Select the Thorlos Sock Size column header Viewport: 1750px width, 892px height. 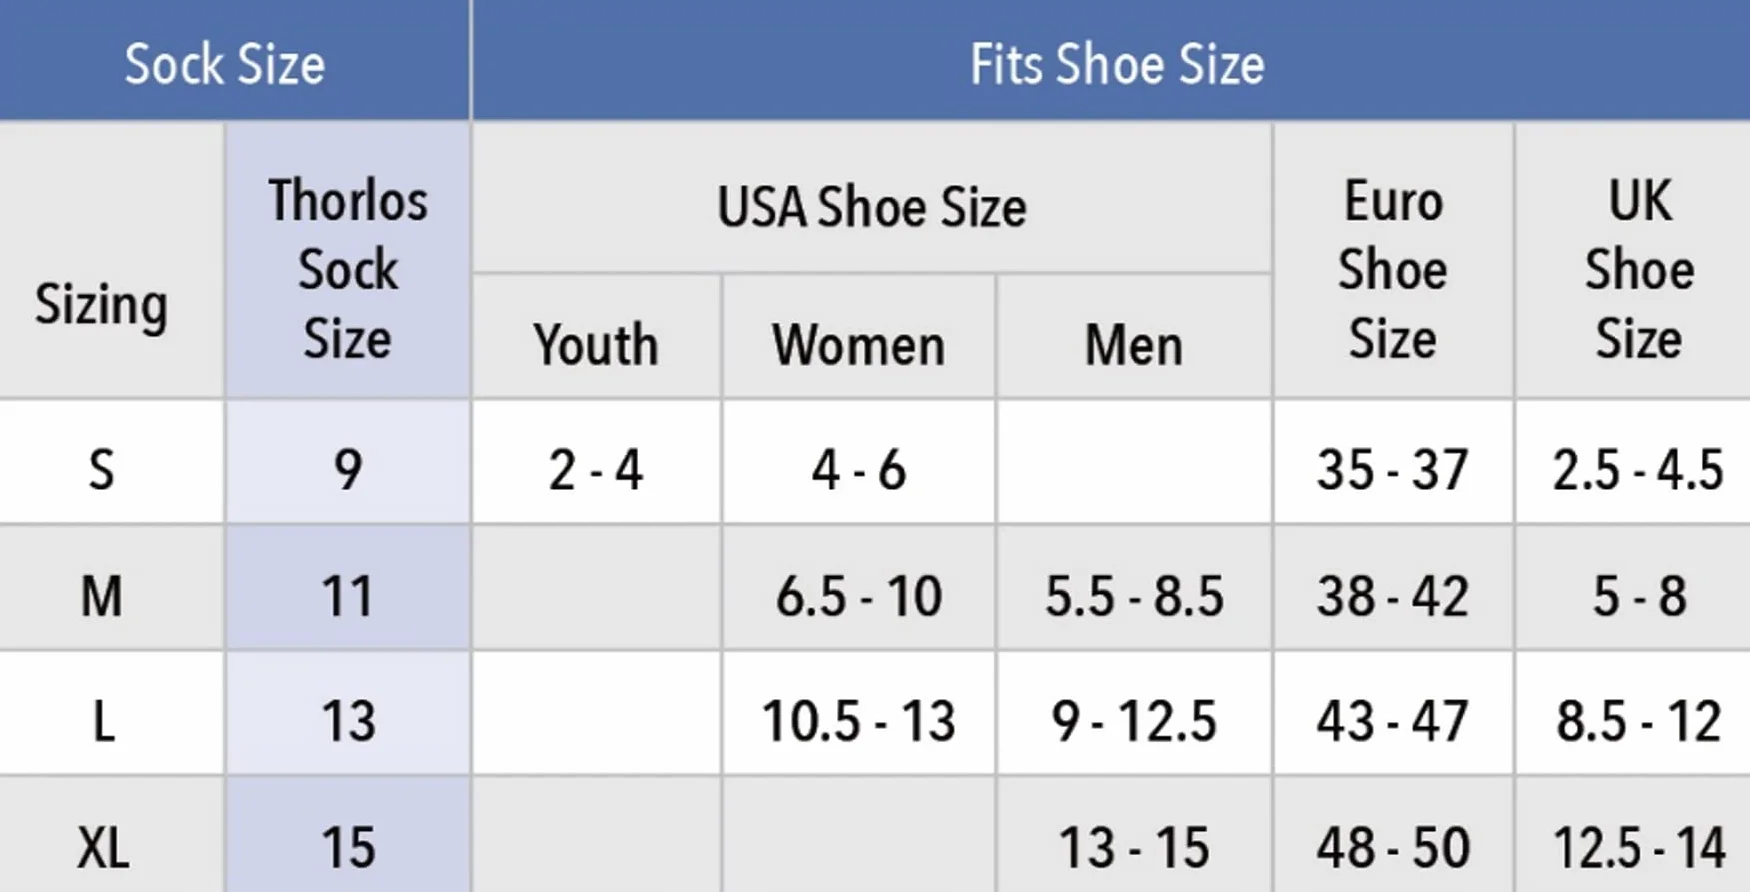tap(348, 260)
